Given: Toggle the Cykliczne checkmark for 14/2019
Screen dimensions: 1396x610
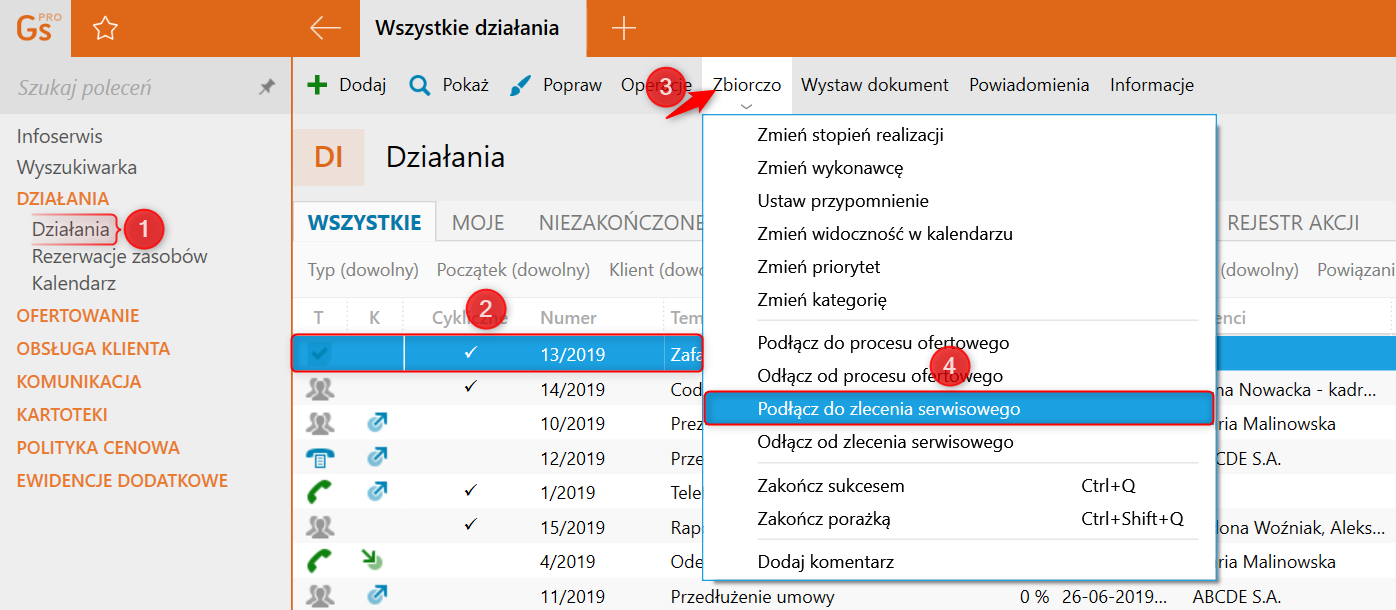Looking at the screenshot, I should [x=471, y=387].
